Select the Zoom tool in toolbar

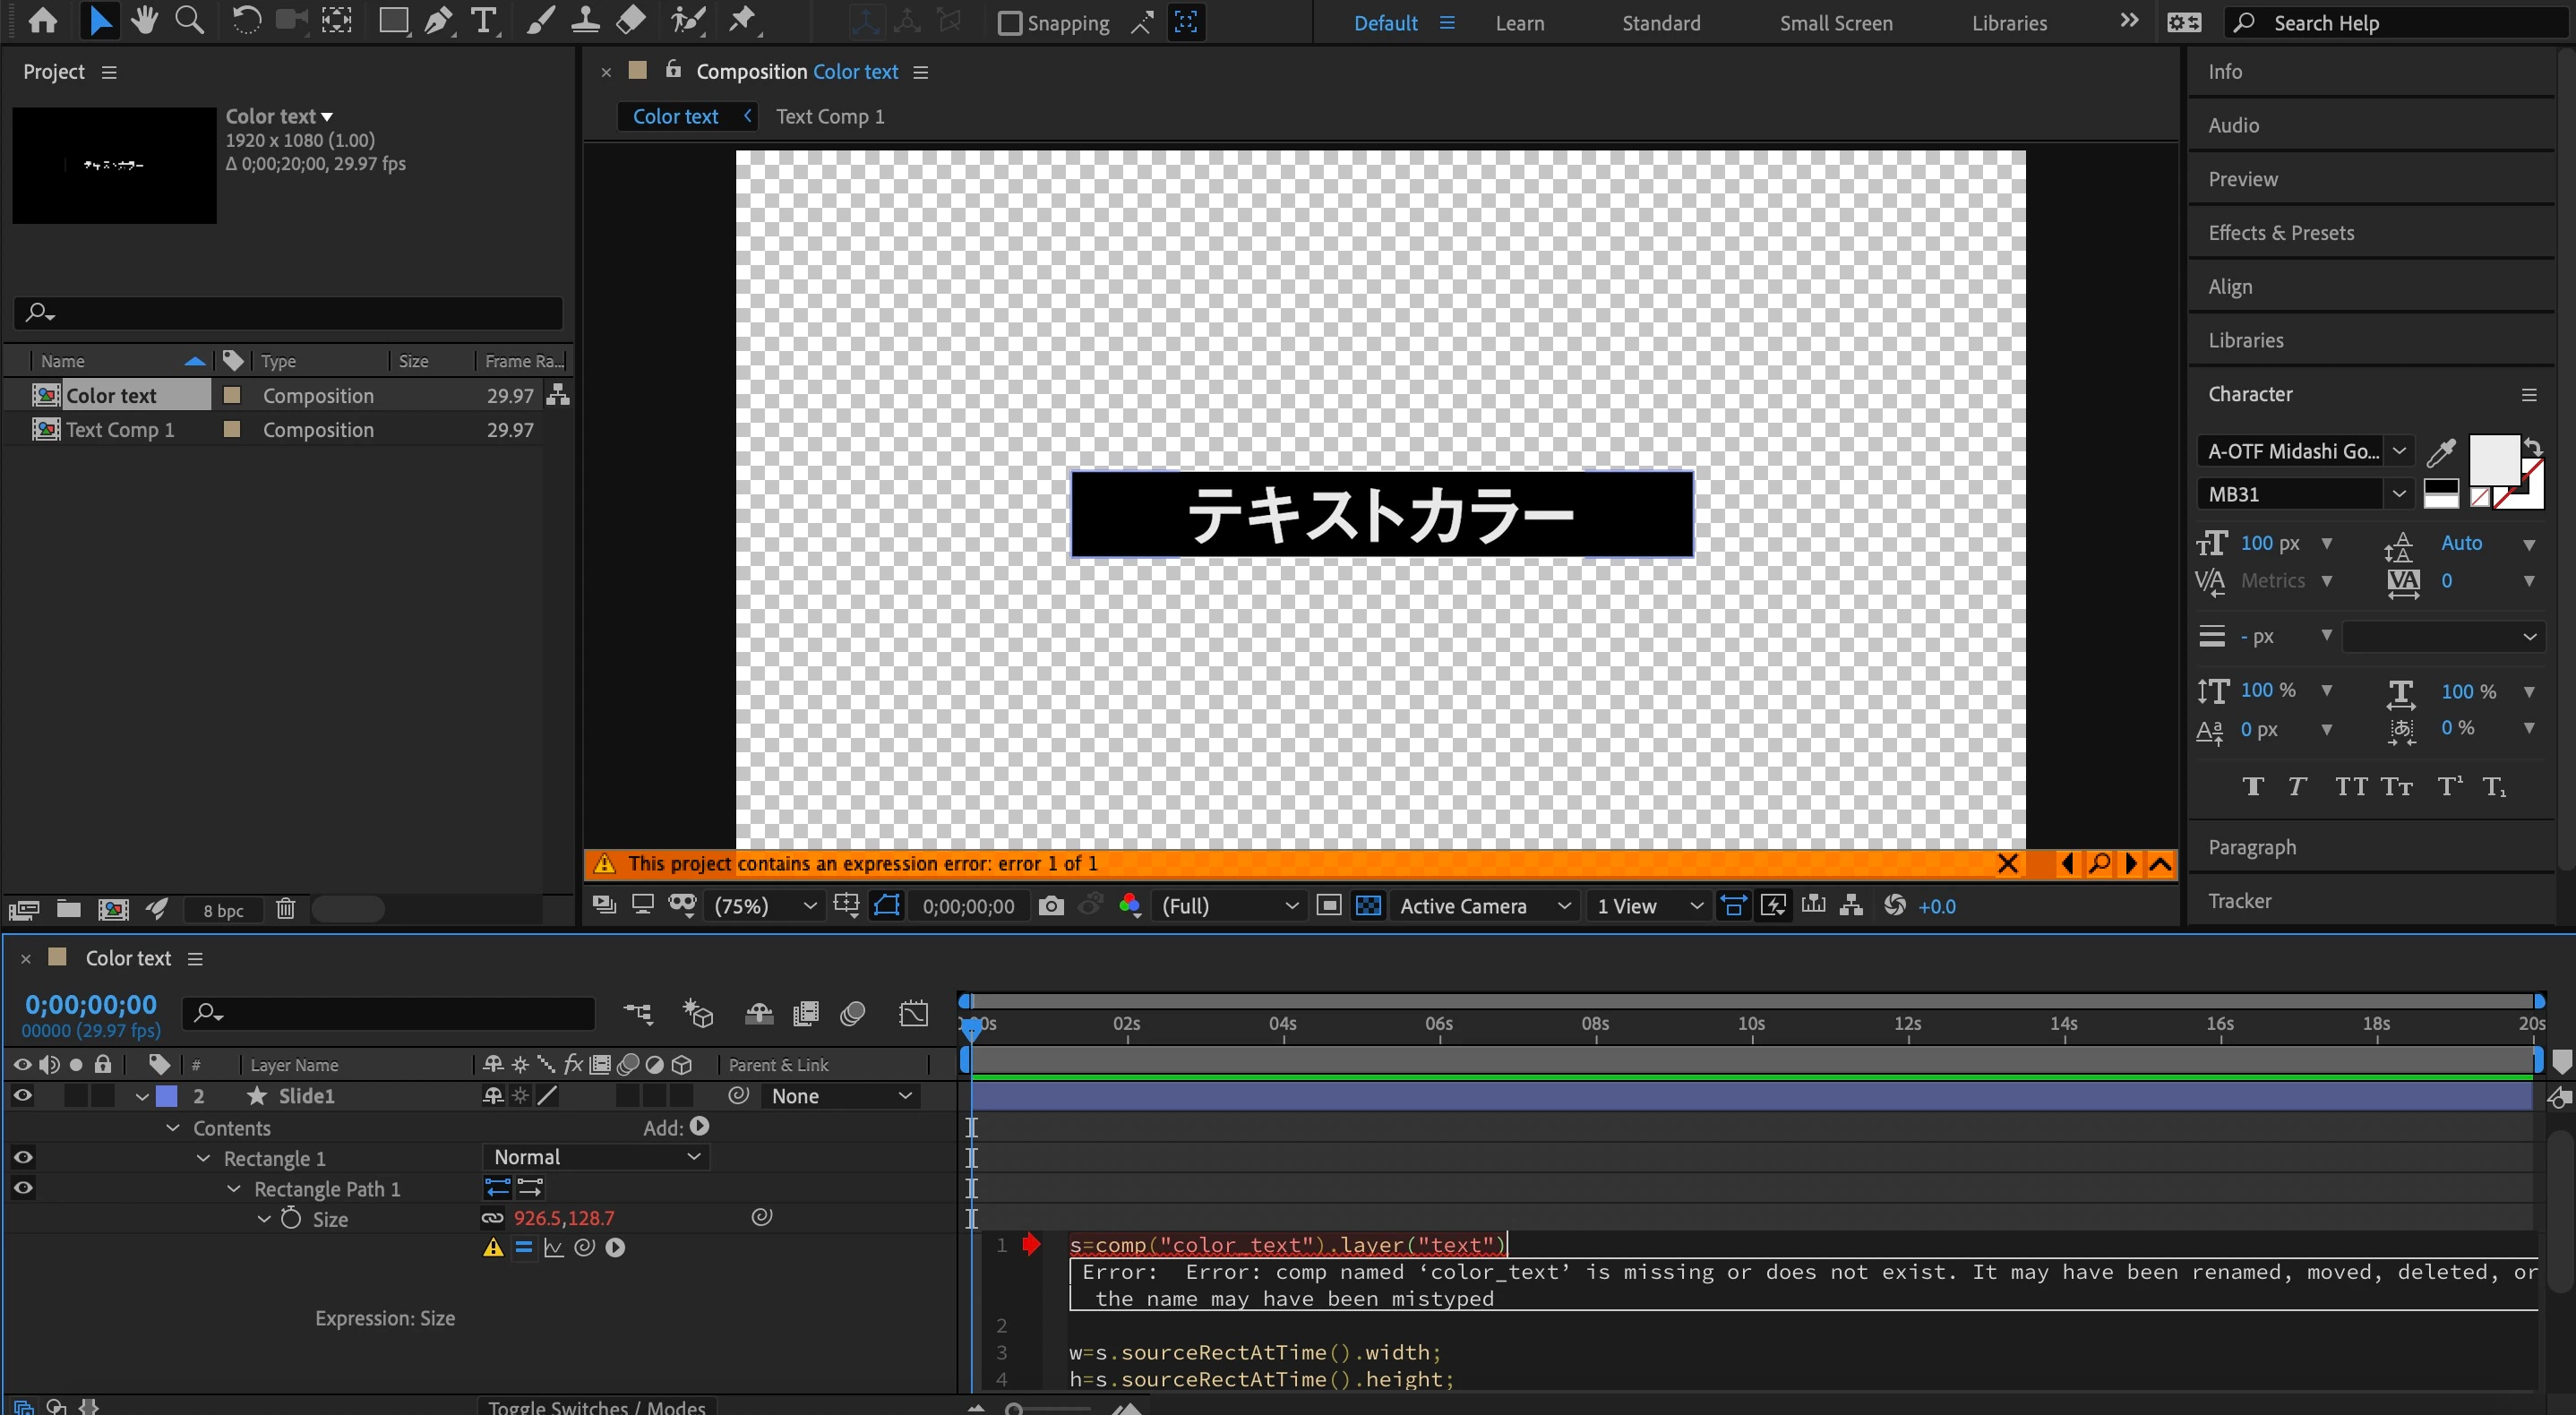189,20
